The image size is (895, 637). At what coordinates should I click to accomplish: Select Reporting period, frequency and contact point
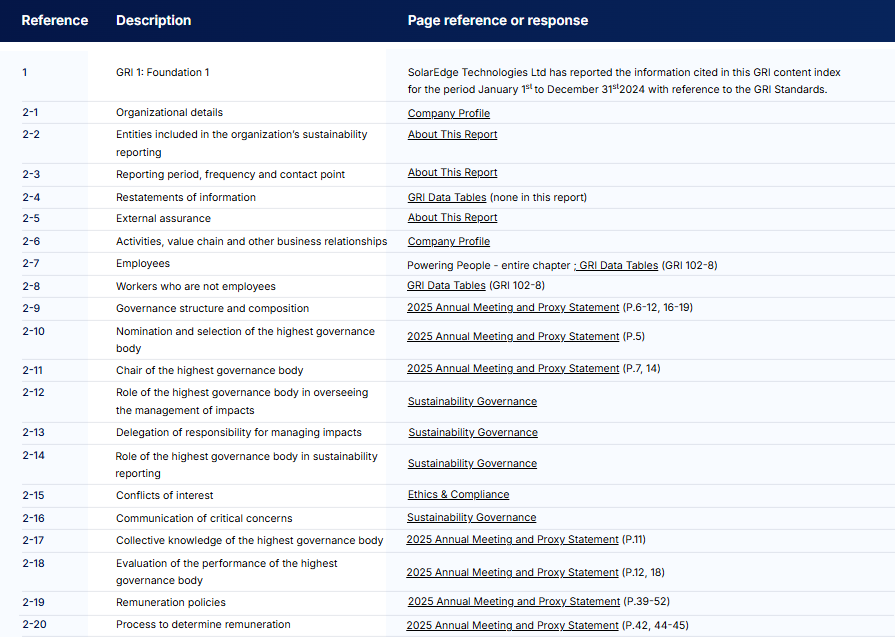tap(231, 174)
